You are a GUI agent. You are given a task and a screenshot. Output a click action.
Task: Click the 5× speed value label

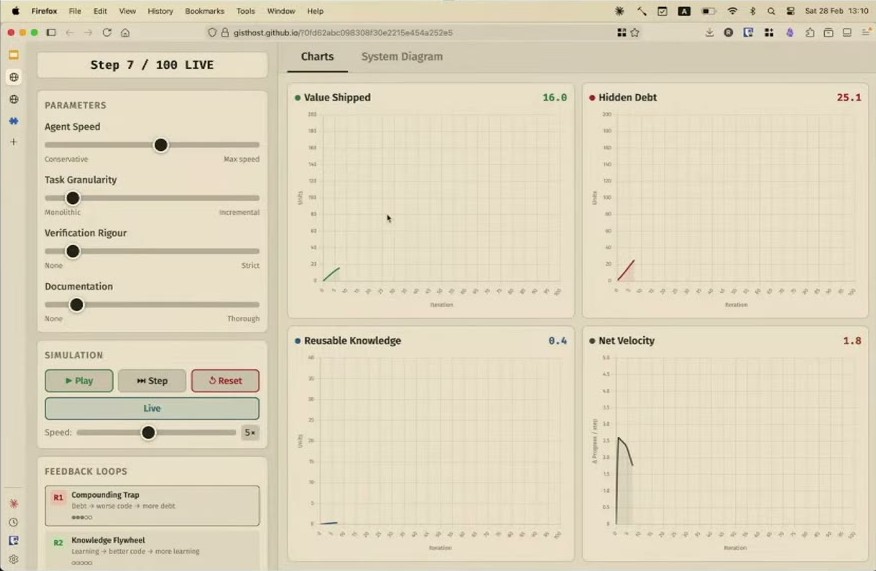click(250, 432)
